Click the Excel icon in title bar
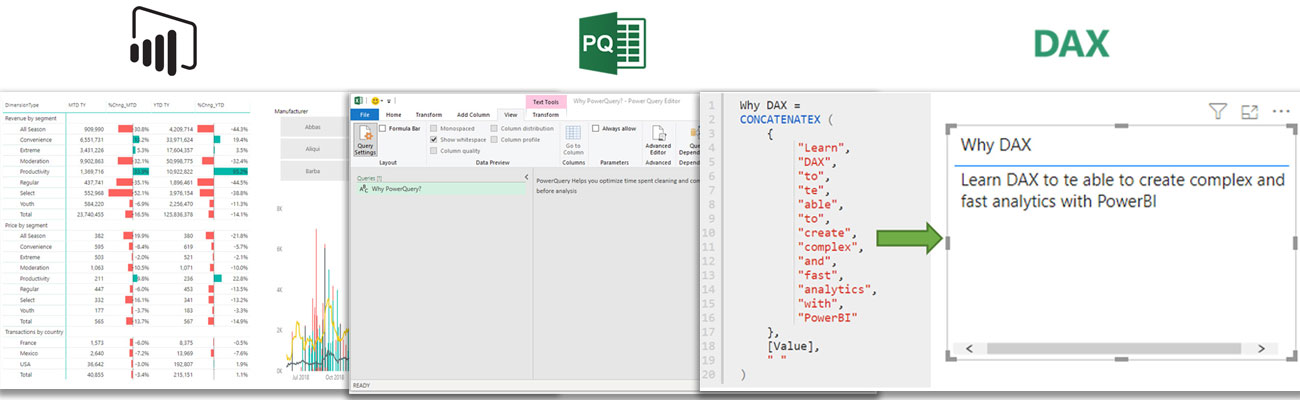This screenshot has height=400, width=1300. pos(359,101)
